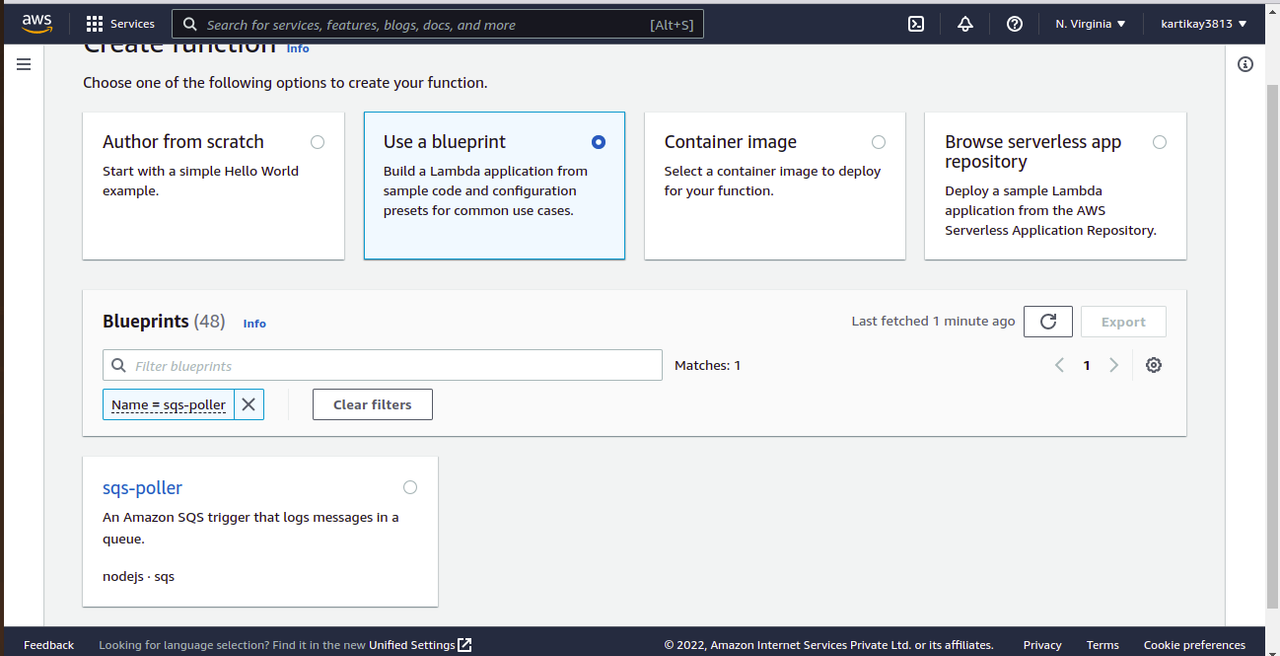The width and height of the screenshot is (1280, 656).
Task: Click the Name = sqs-poller filter token
Action: point(169,404)
